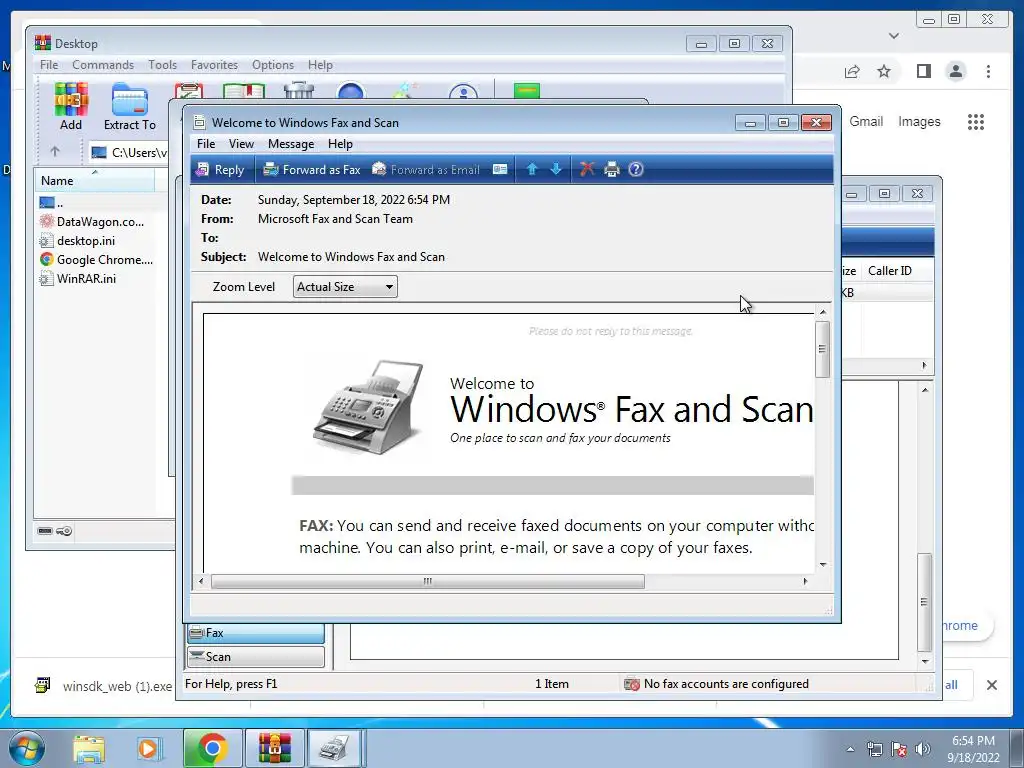Click the print icon in fax toolbar
This screenshot has width=1024, height=768.
(611, 170)
